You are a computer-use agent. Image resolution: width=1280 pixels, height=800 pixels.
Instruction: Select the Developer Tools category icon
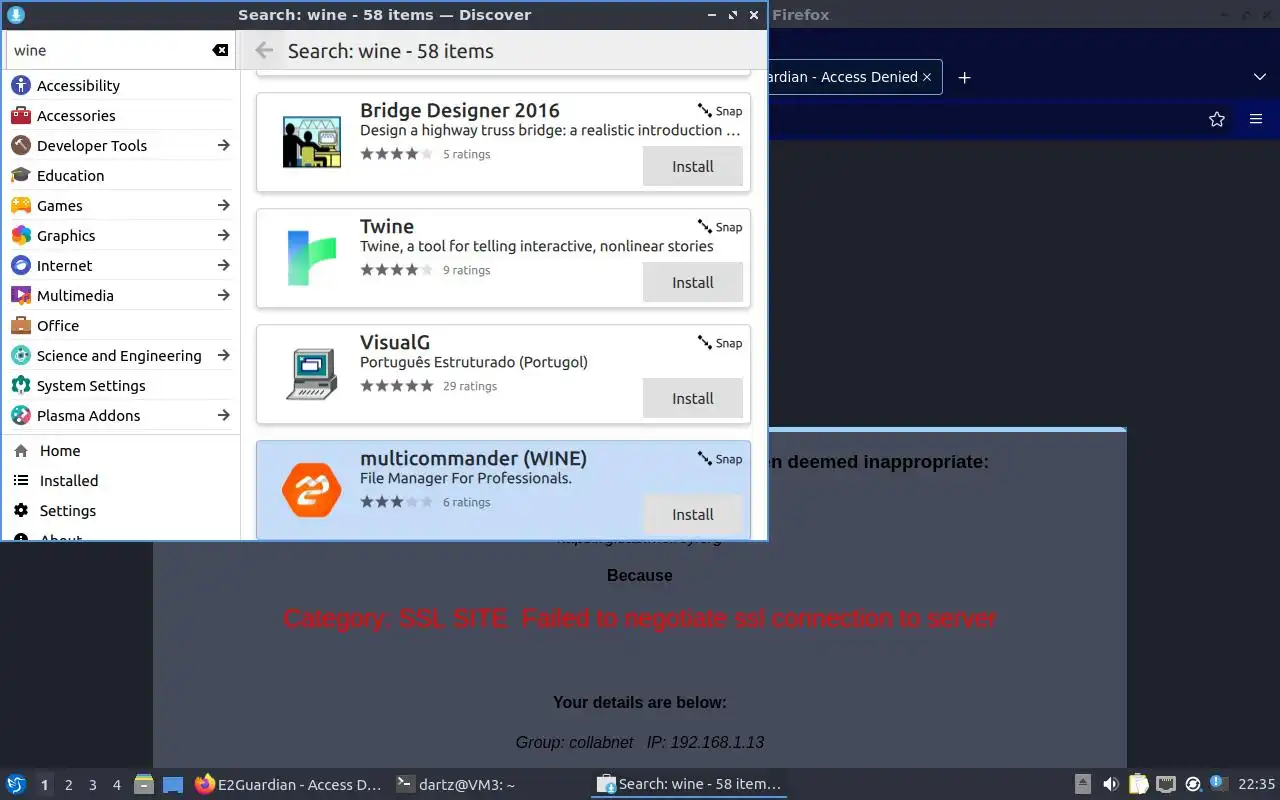click(21, 146)
